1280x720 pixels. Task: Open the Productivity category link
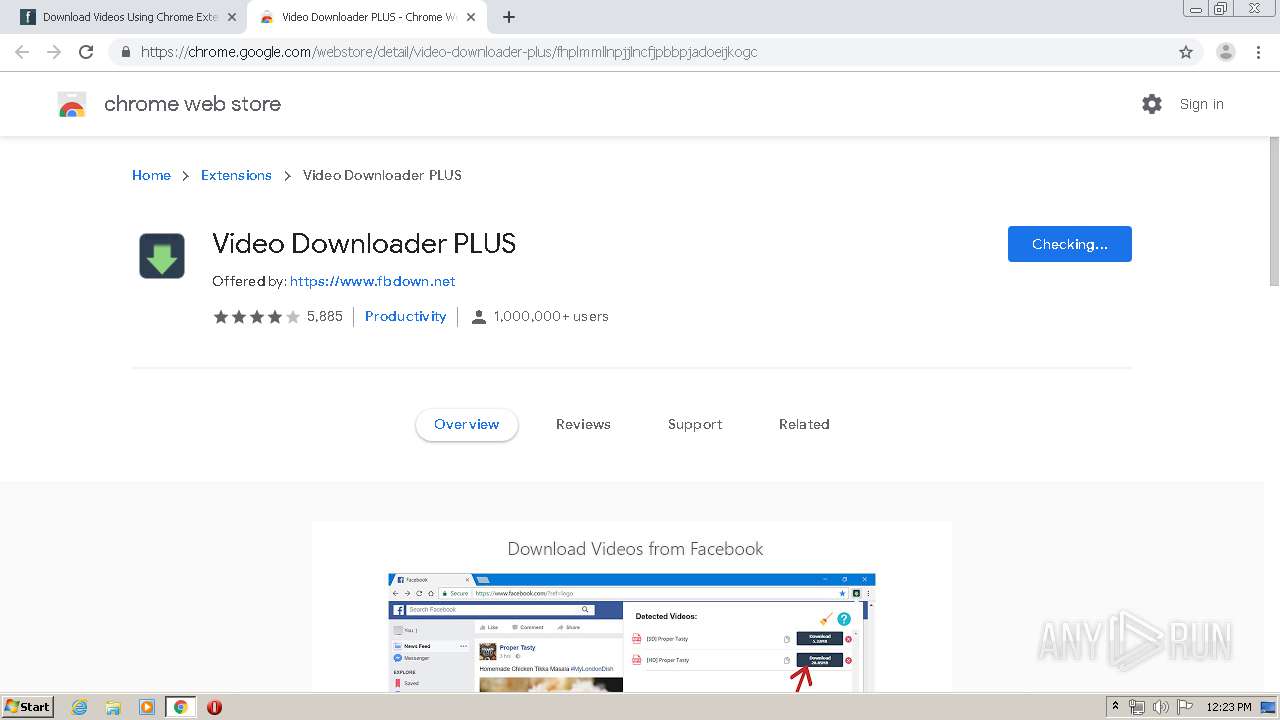[405, 316]
